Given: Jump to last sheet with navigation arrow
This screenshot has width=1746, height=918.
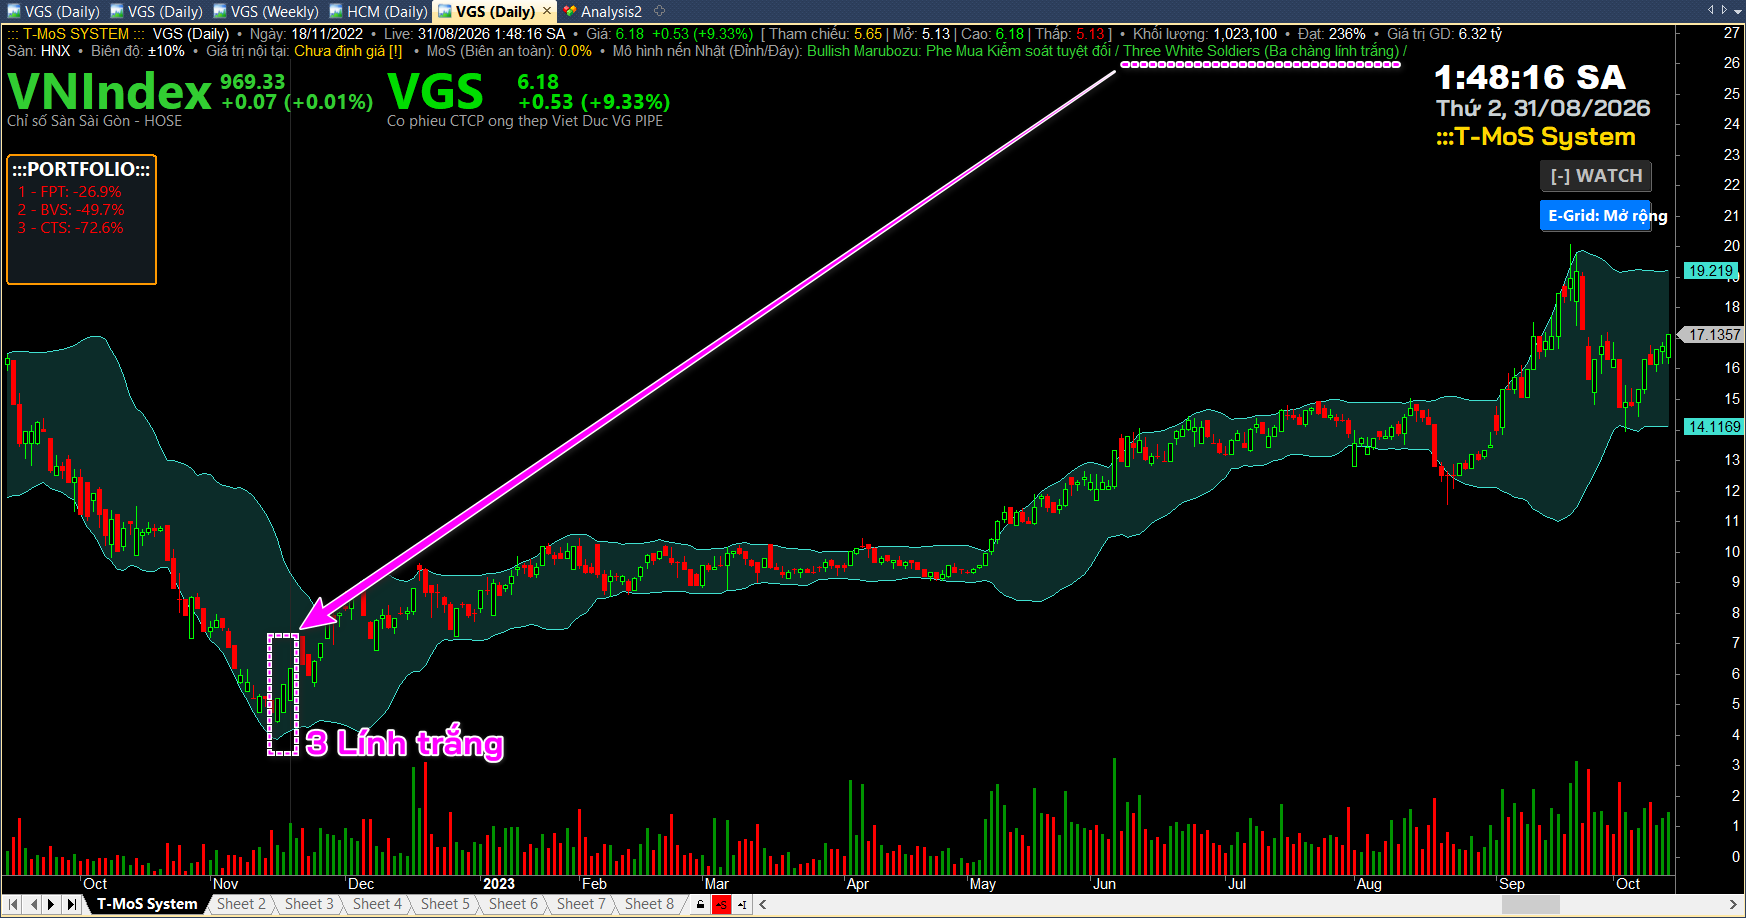Looking at the screenshot, I should coord(71,904).
